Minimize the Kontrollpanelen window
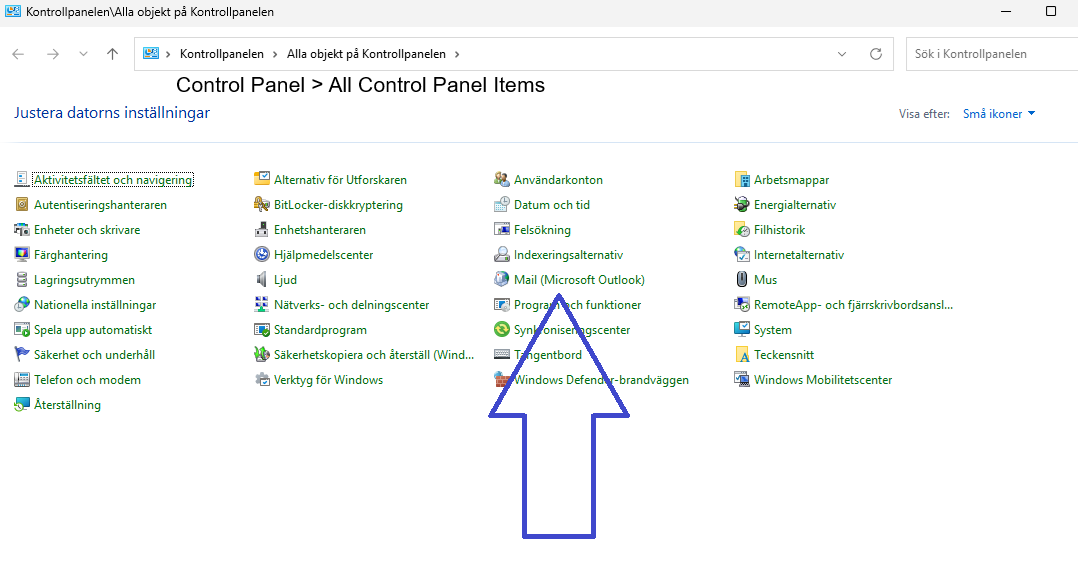Image resolution: width=1078 pixels, height=565 pixels. (1006, 12)
